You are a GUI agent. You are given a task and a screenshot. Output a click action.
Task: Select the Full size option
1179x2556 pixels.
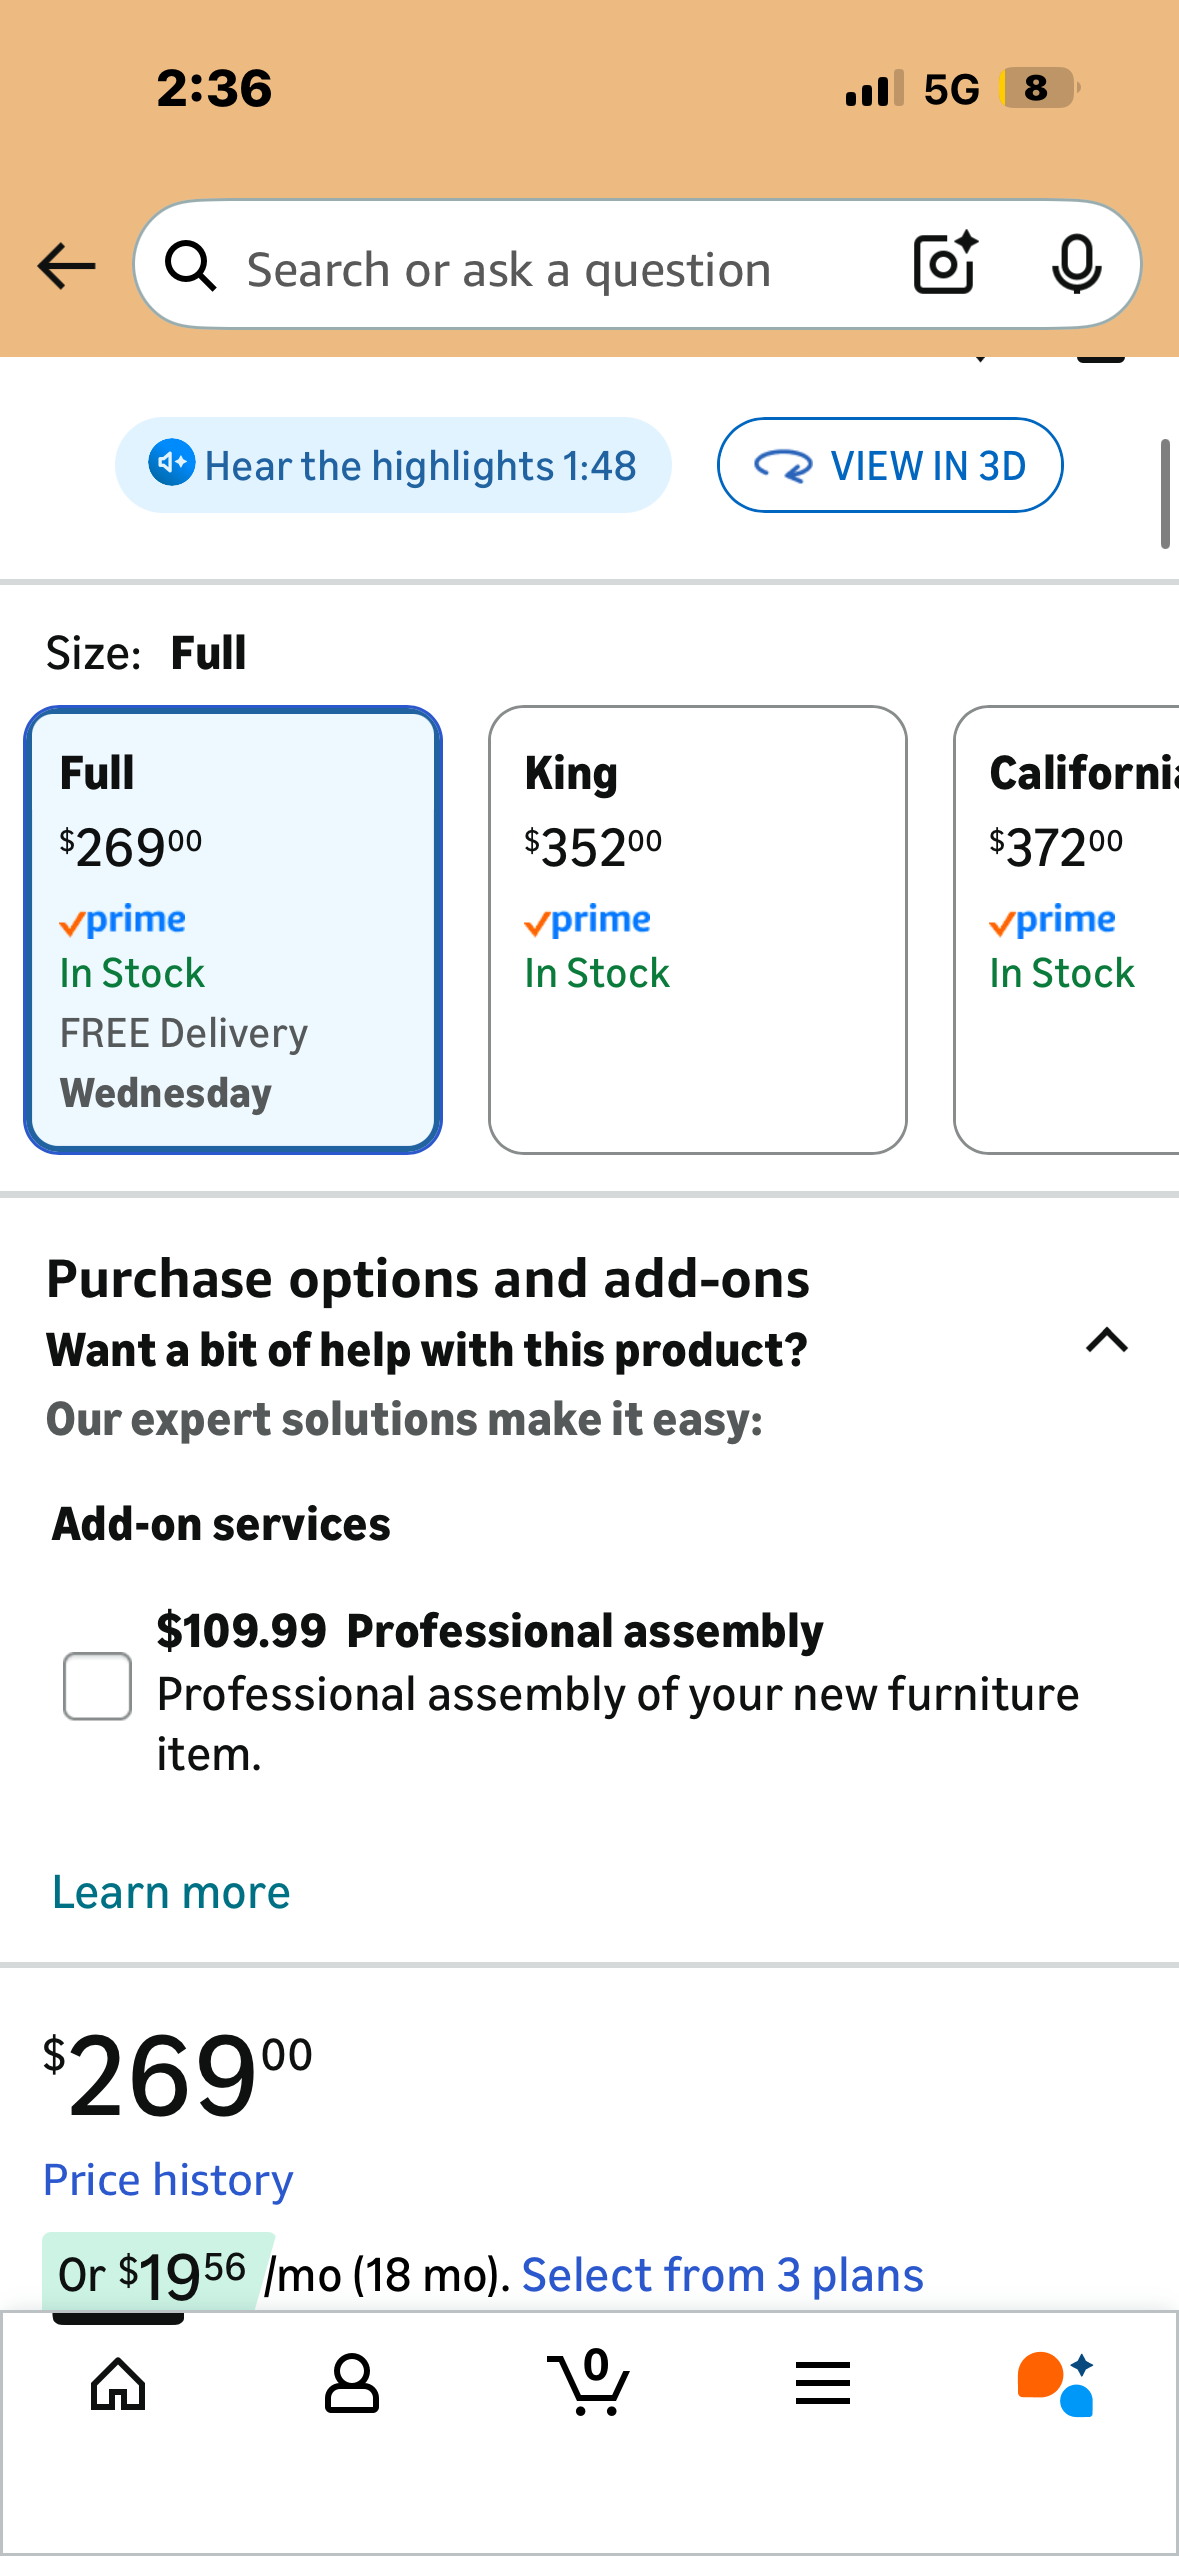pos(233,930)
